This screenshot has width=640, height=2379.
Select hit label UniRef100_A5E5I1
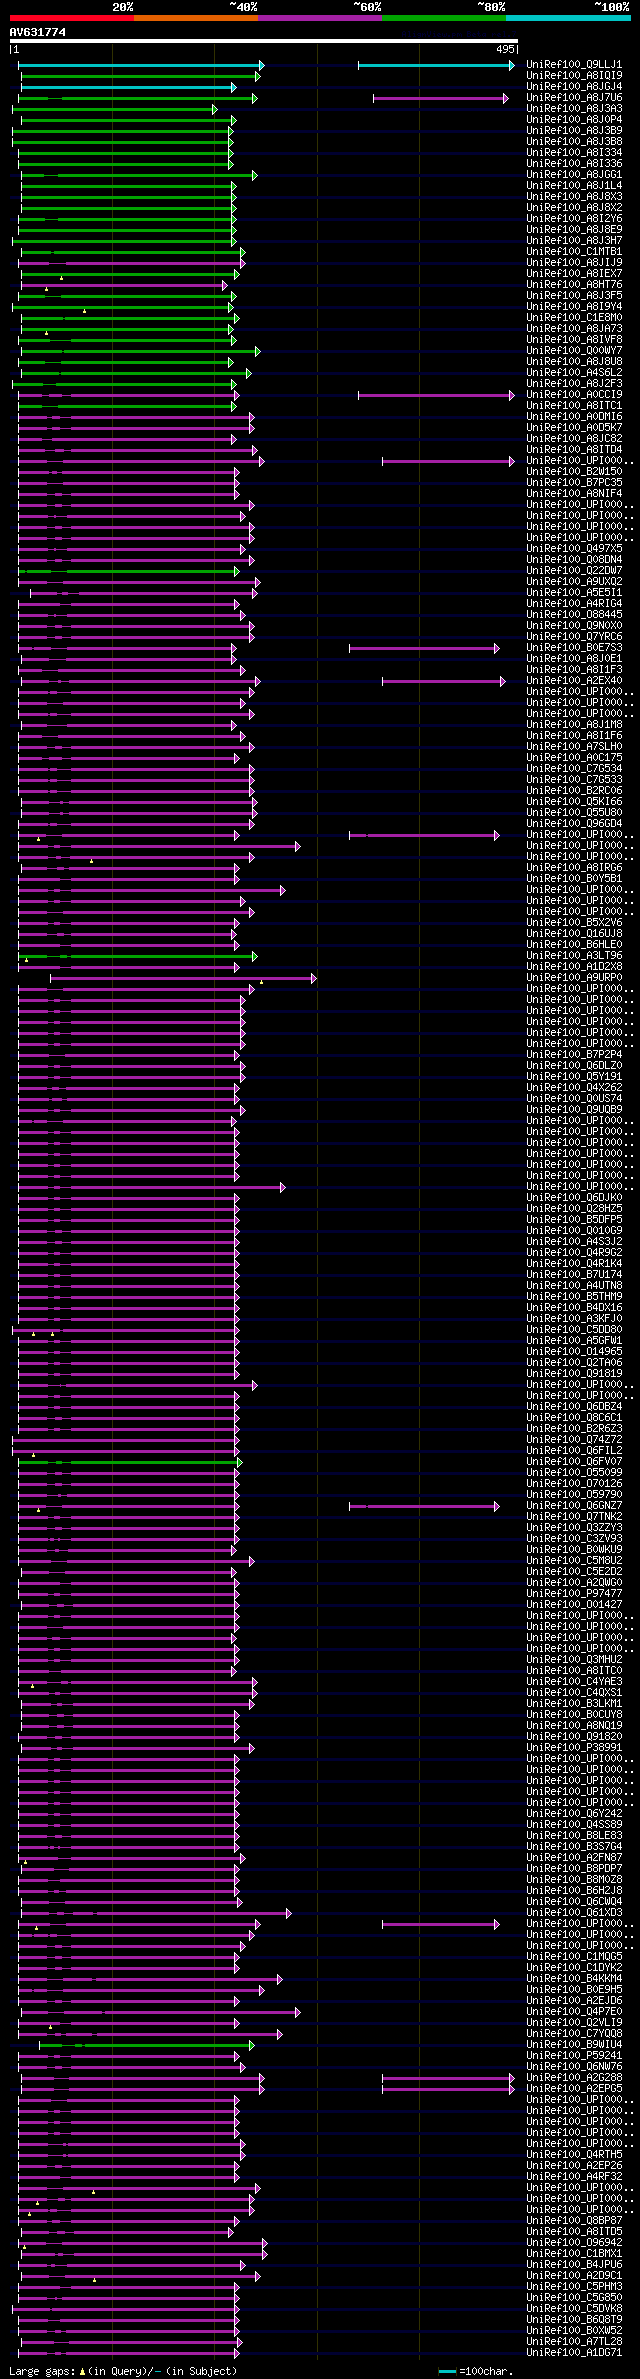tap(574, 592)
